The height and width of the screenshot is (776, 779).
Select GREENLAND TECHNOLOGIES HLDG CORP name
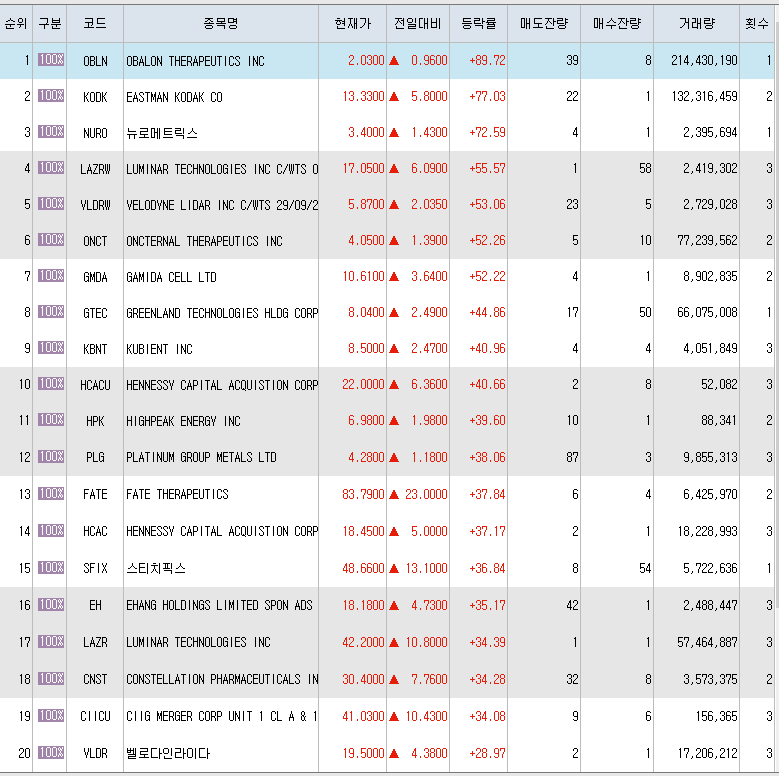tap(222, 313)
